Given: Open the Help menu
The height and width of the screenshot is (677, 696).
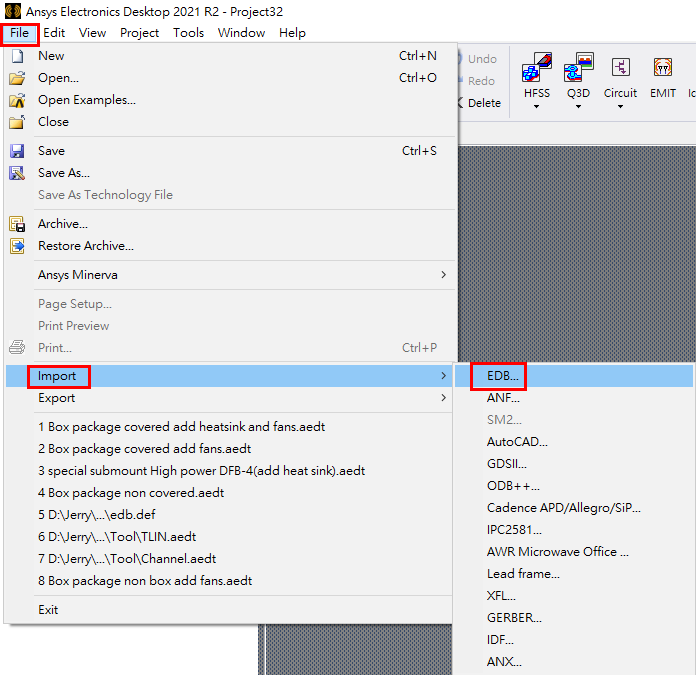Looking at the screenshot, I should coord(292,33).
